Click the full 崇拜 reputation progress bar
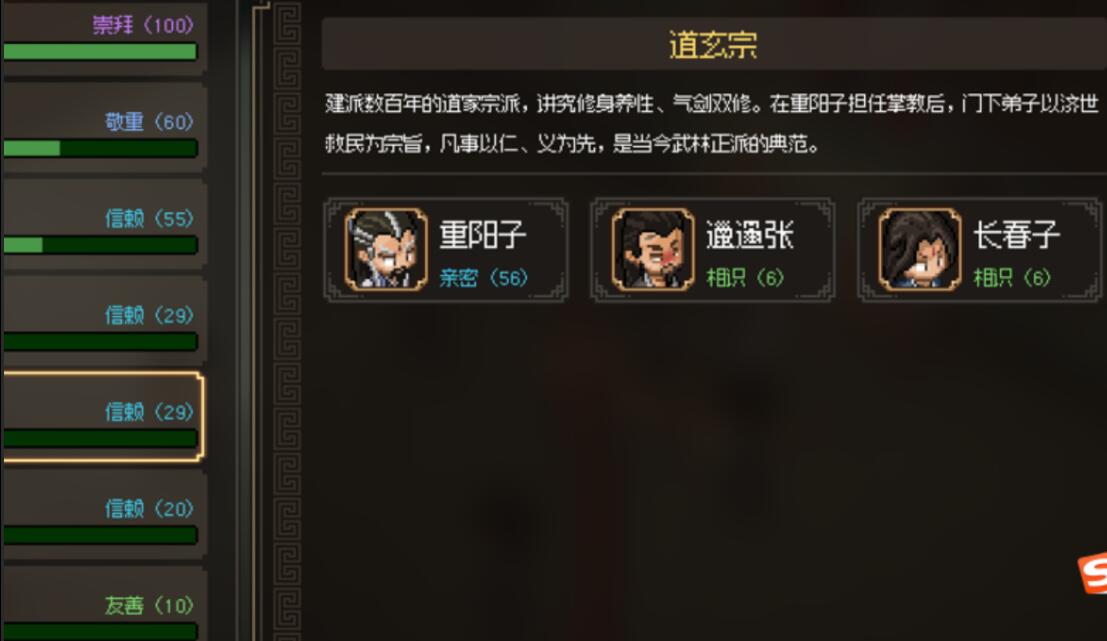Image resolution: width=1107 pixels, height=641 pixels. 100,52
